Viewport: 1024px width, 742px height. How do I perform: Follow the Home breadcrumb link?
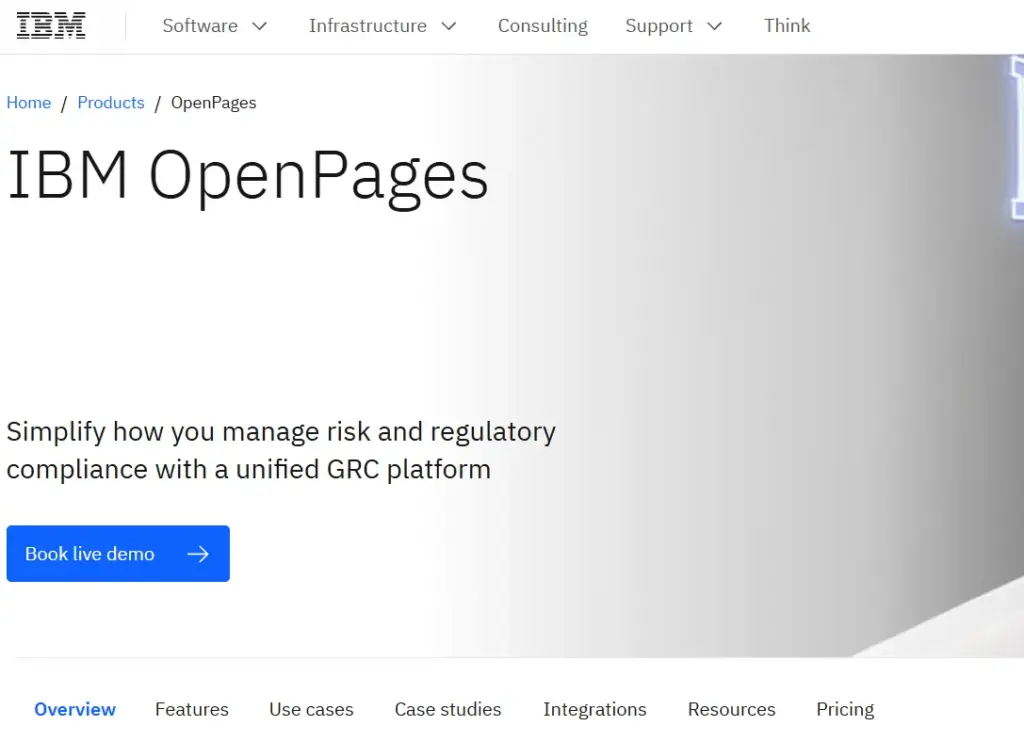point(29,103)
